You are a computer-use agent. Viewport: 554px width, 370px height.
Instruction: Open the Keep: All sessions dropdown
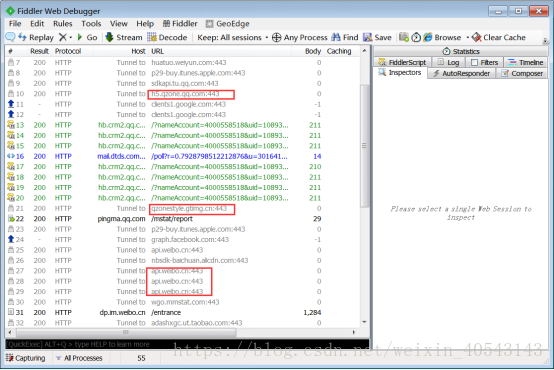[x=232, y=37]
